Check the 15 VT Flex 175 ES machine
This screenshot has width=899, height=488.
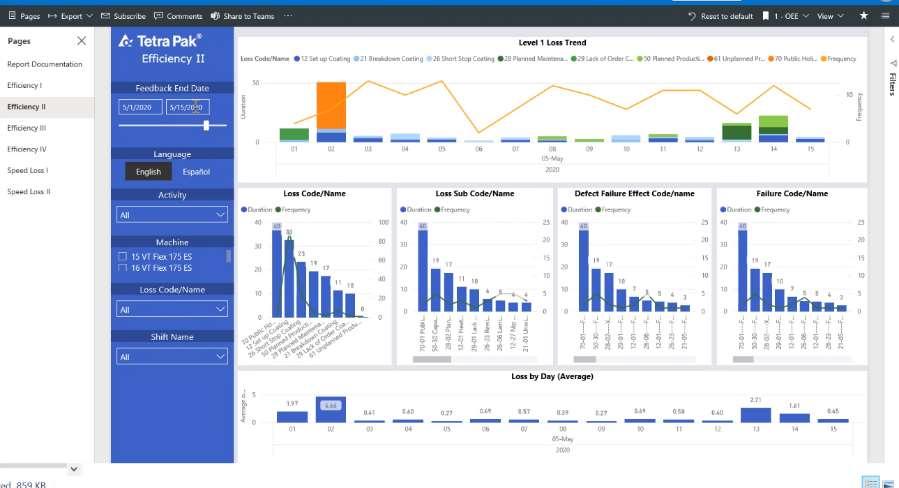[x=122, y=256]
